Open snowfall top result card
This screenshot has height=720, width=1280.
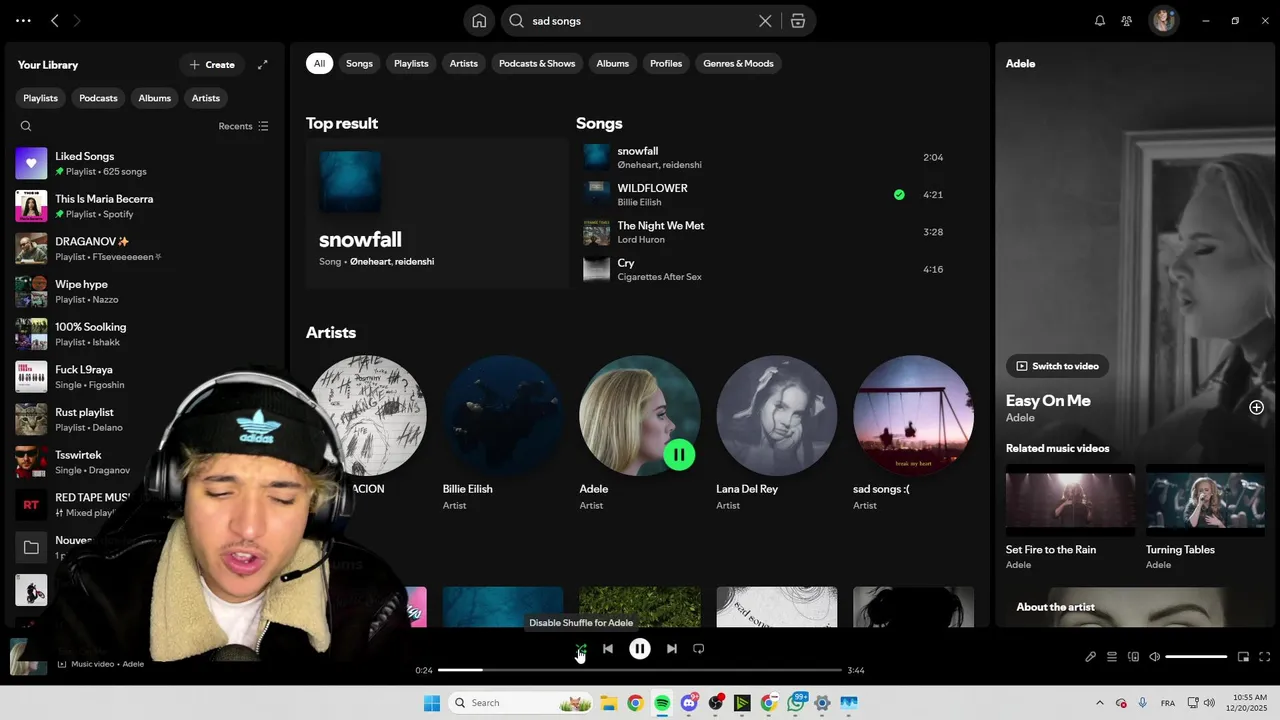(x=437, y=213)
